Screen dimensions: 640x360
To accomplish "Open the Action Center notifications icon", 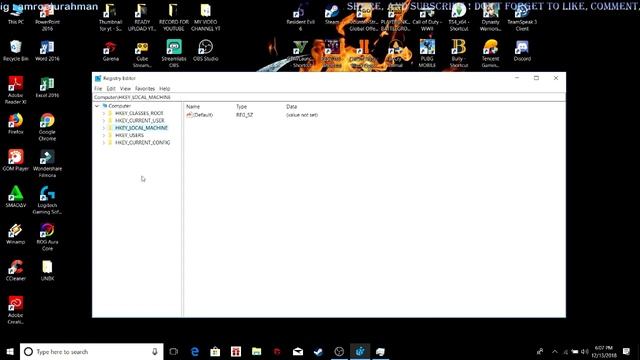I will 627,351.
